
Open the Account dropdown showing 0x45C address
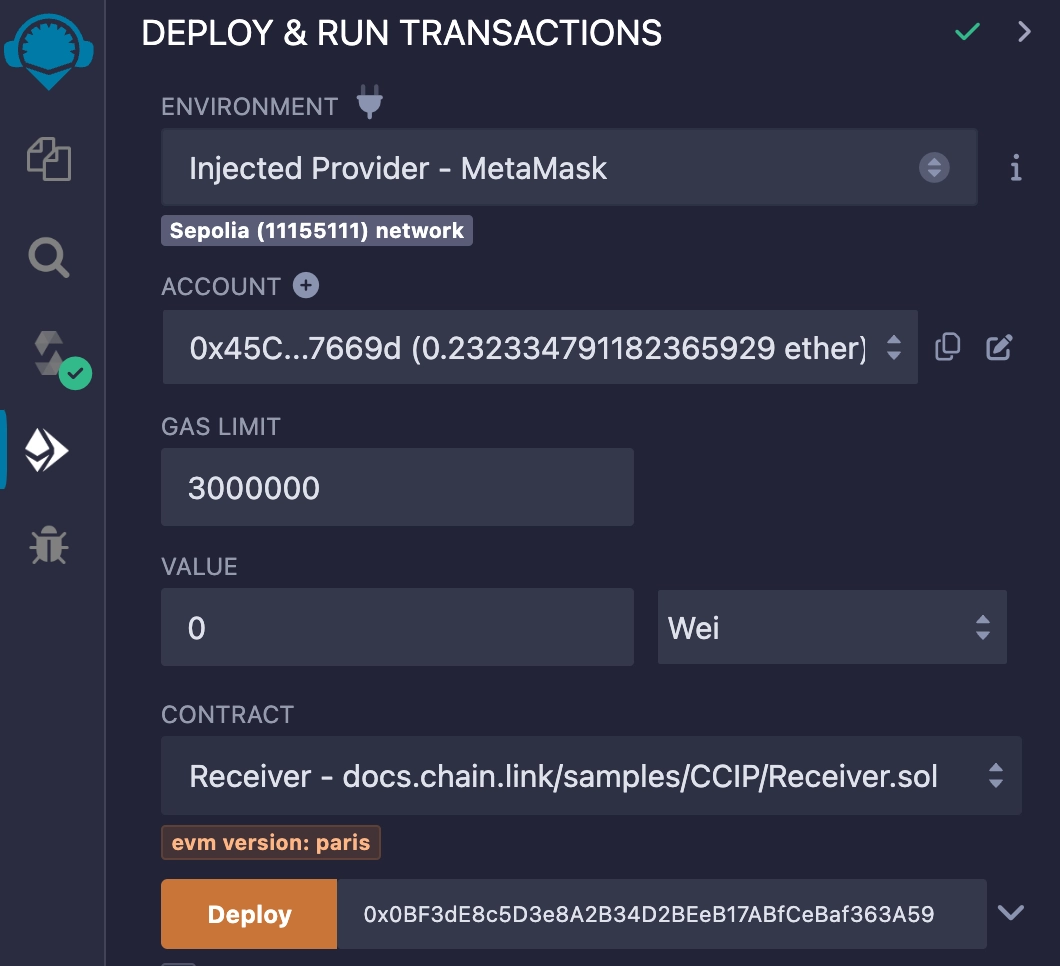(540, 346)
